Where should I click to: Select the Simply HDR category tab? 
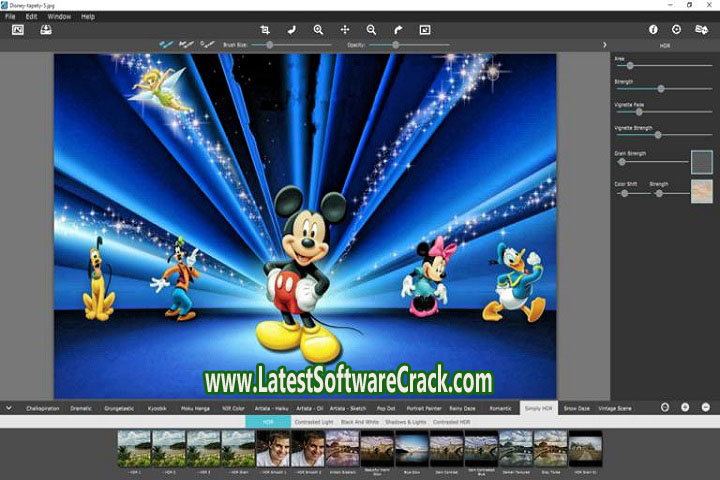coord(539,408)
